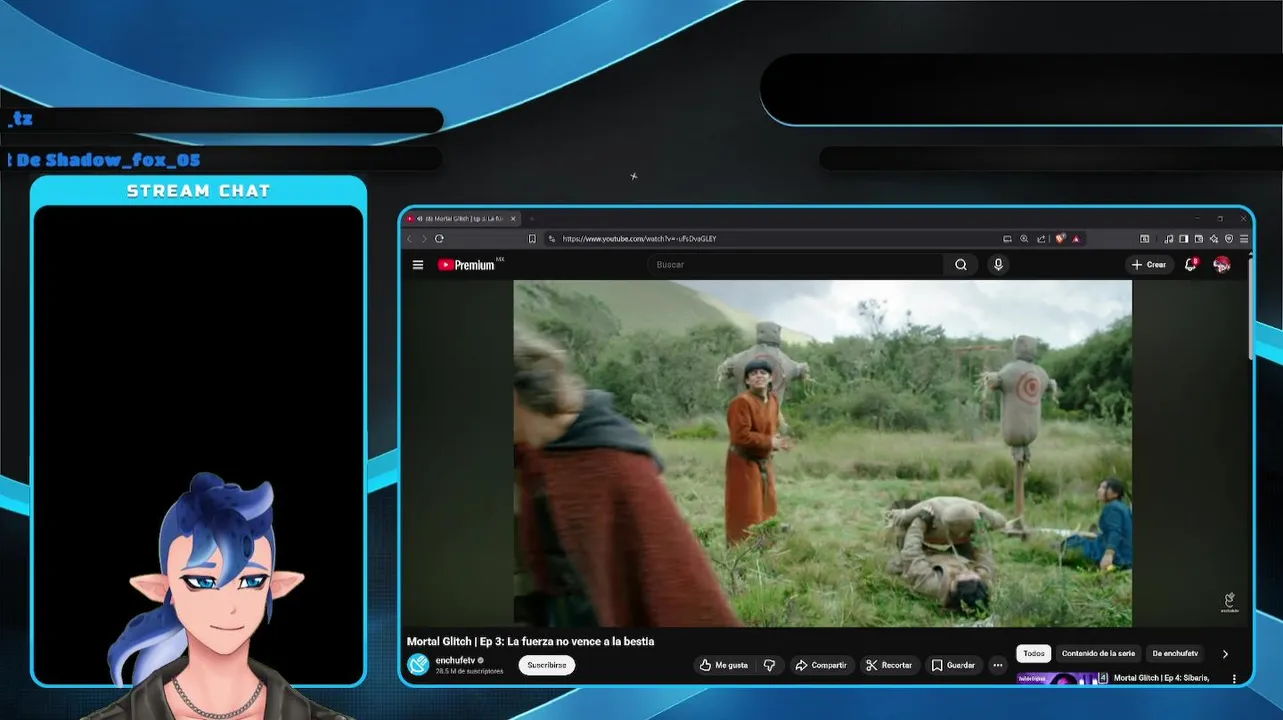Click the share icon in address bar
This screenshot has width=1283, height=720.
[x=1041, y=239]
